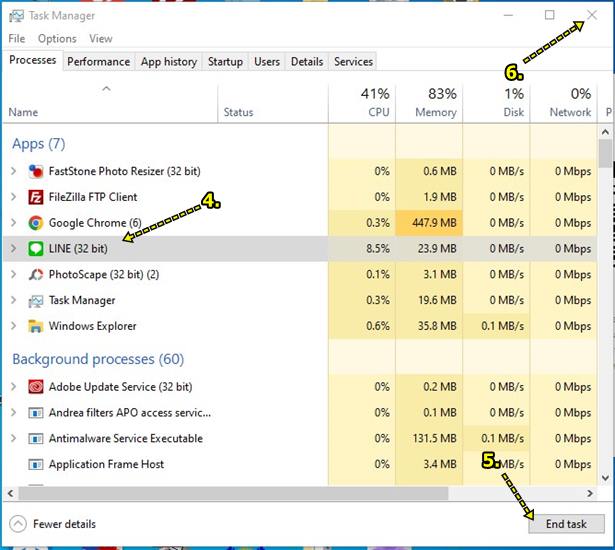615x550 pixels.
Task: Collapse view using the Fewer details arrow icon
Action: point(18,524)
